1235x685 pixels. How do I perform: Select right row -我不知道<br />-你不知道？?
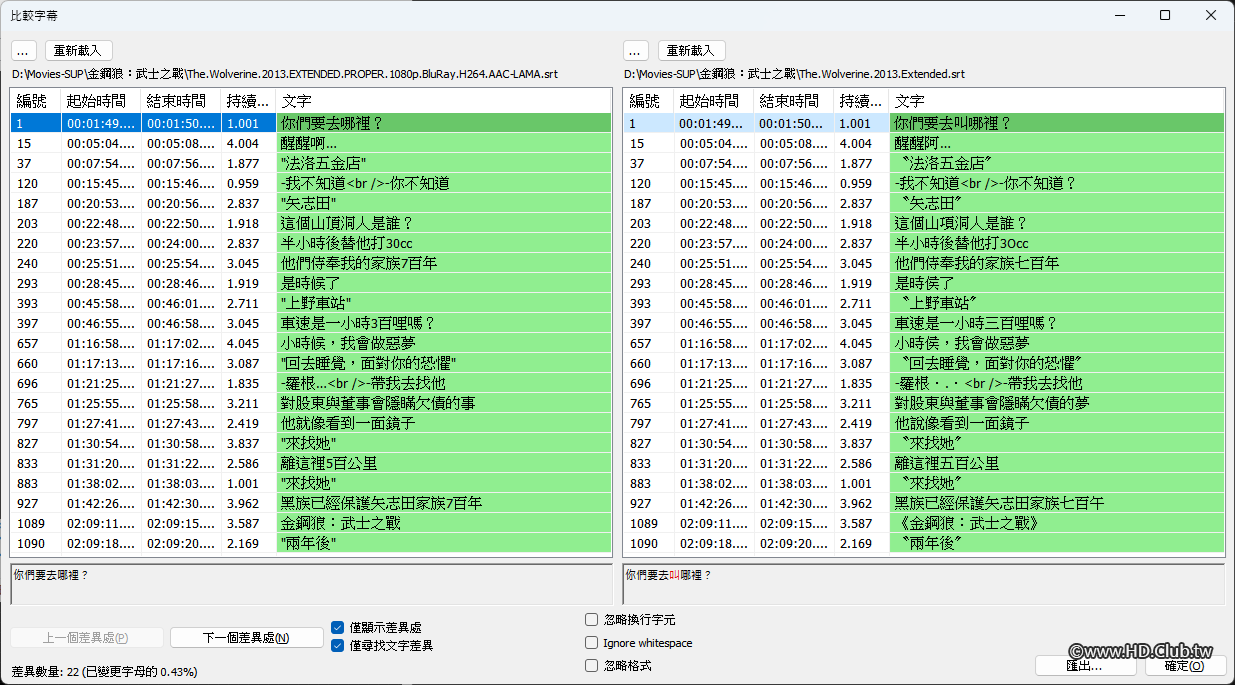click(x=924, y=183)
